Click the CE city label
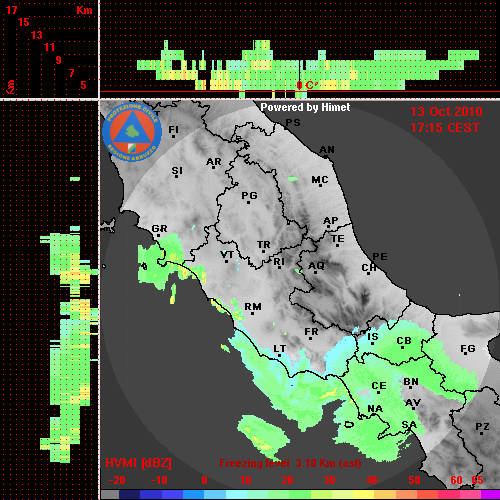 tap(379, 386)
